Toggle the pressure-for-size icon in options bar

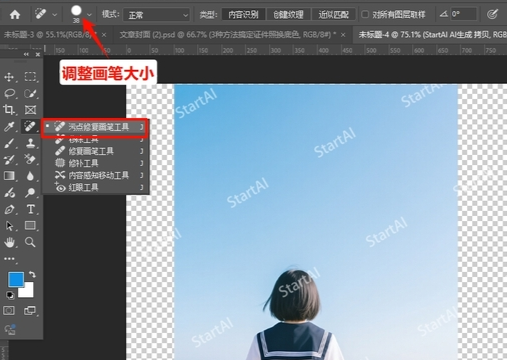[492, 14]
